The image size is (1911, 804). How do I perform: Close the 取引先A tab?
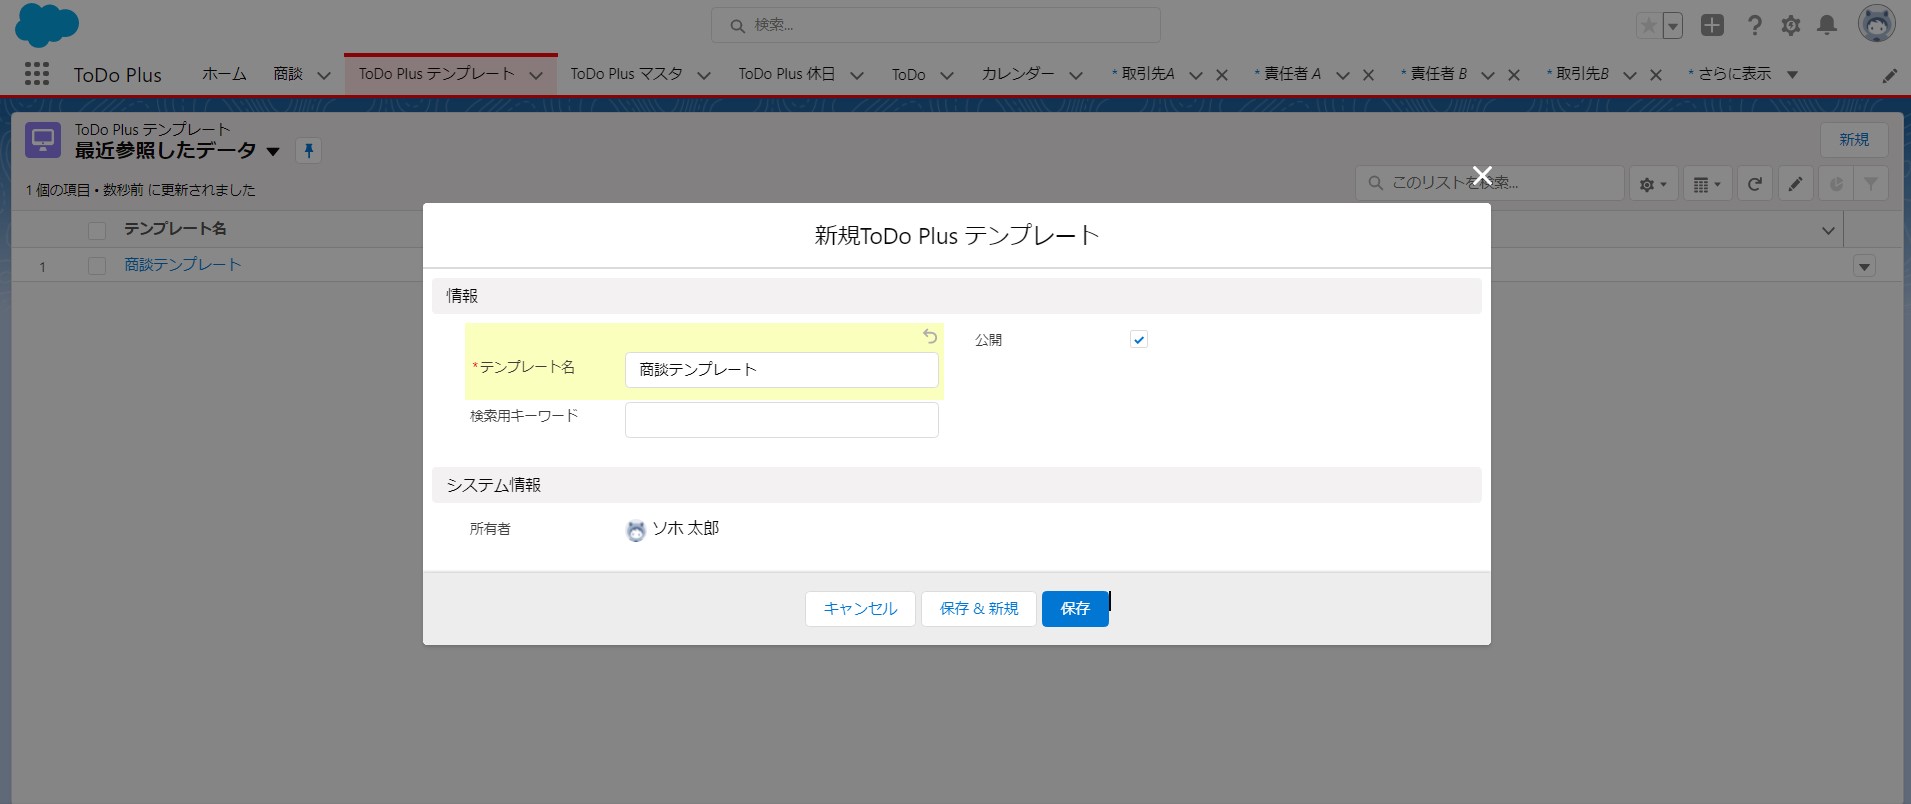[x=1222, y=75]
